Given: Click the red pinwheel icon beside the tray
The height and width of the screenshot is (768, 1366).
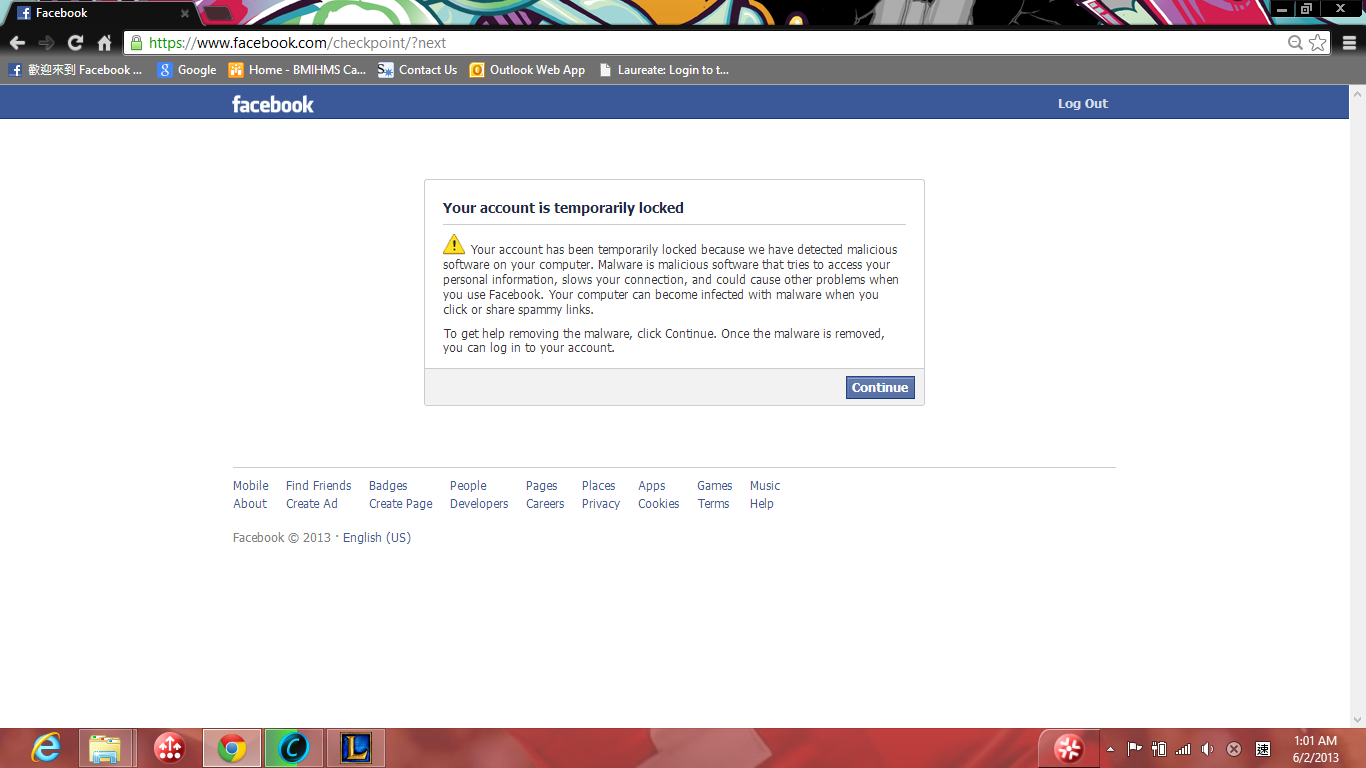Looking at the screenshot, I should [x=1069, y=748].
